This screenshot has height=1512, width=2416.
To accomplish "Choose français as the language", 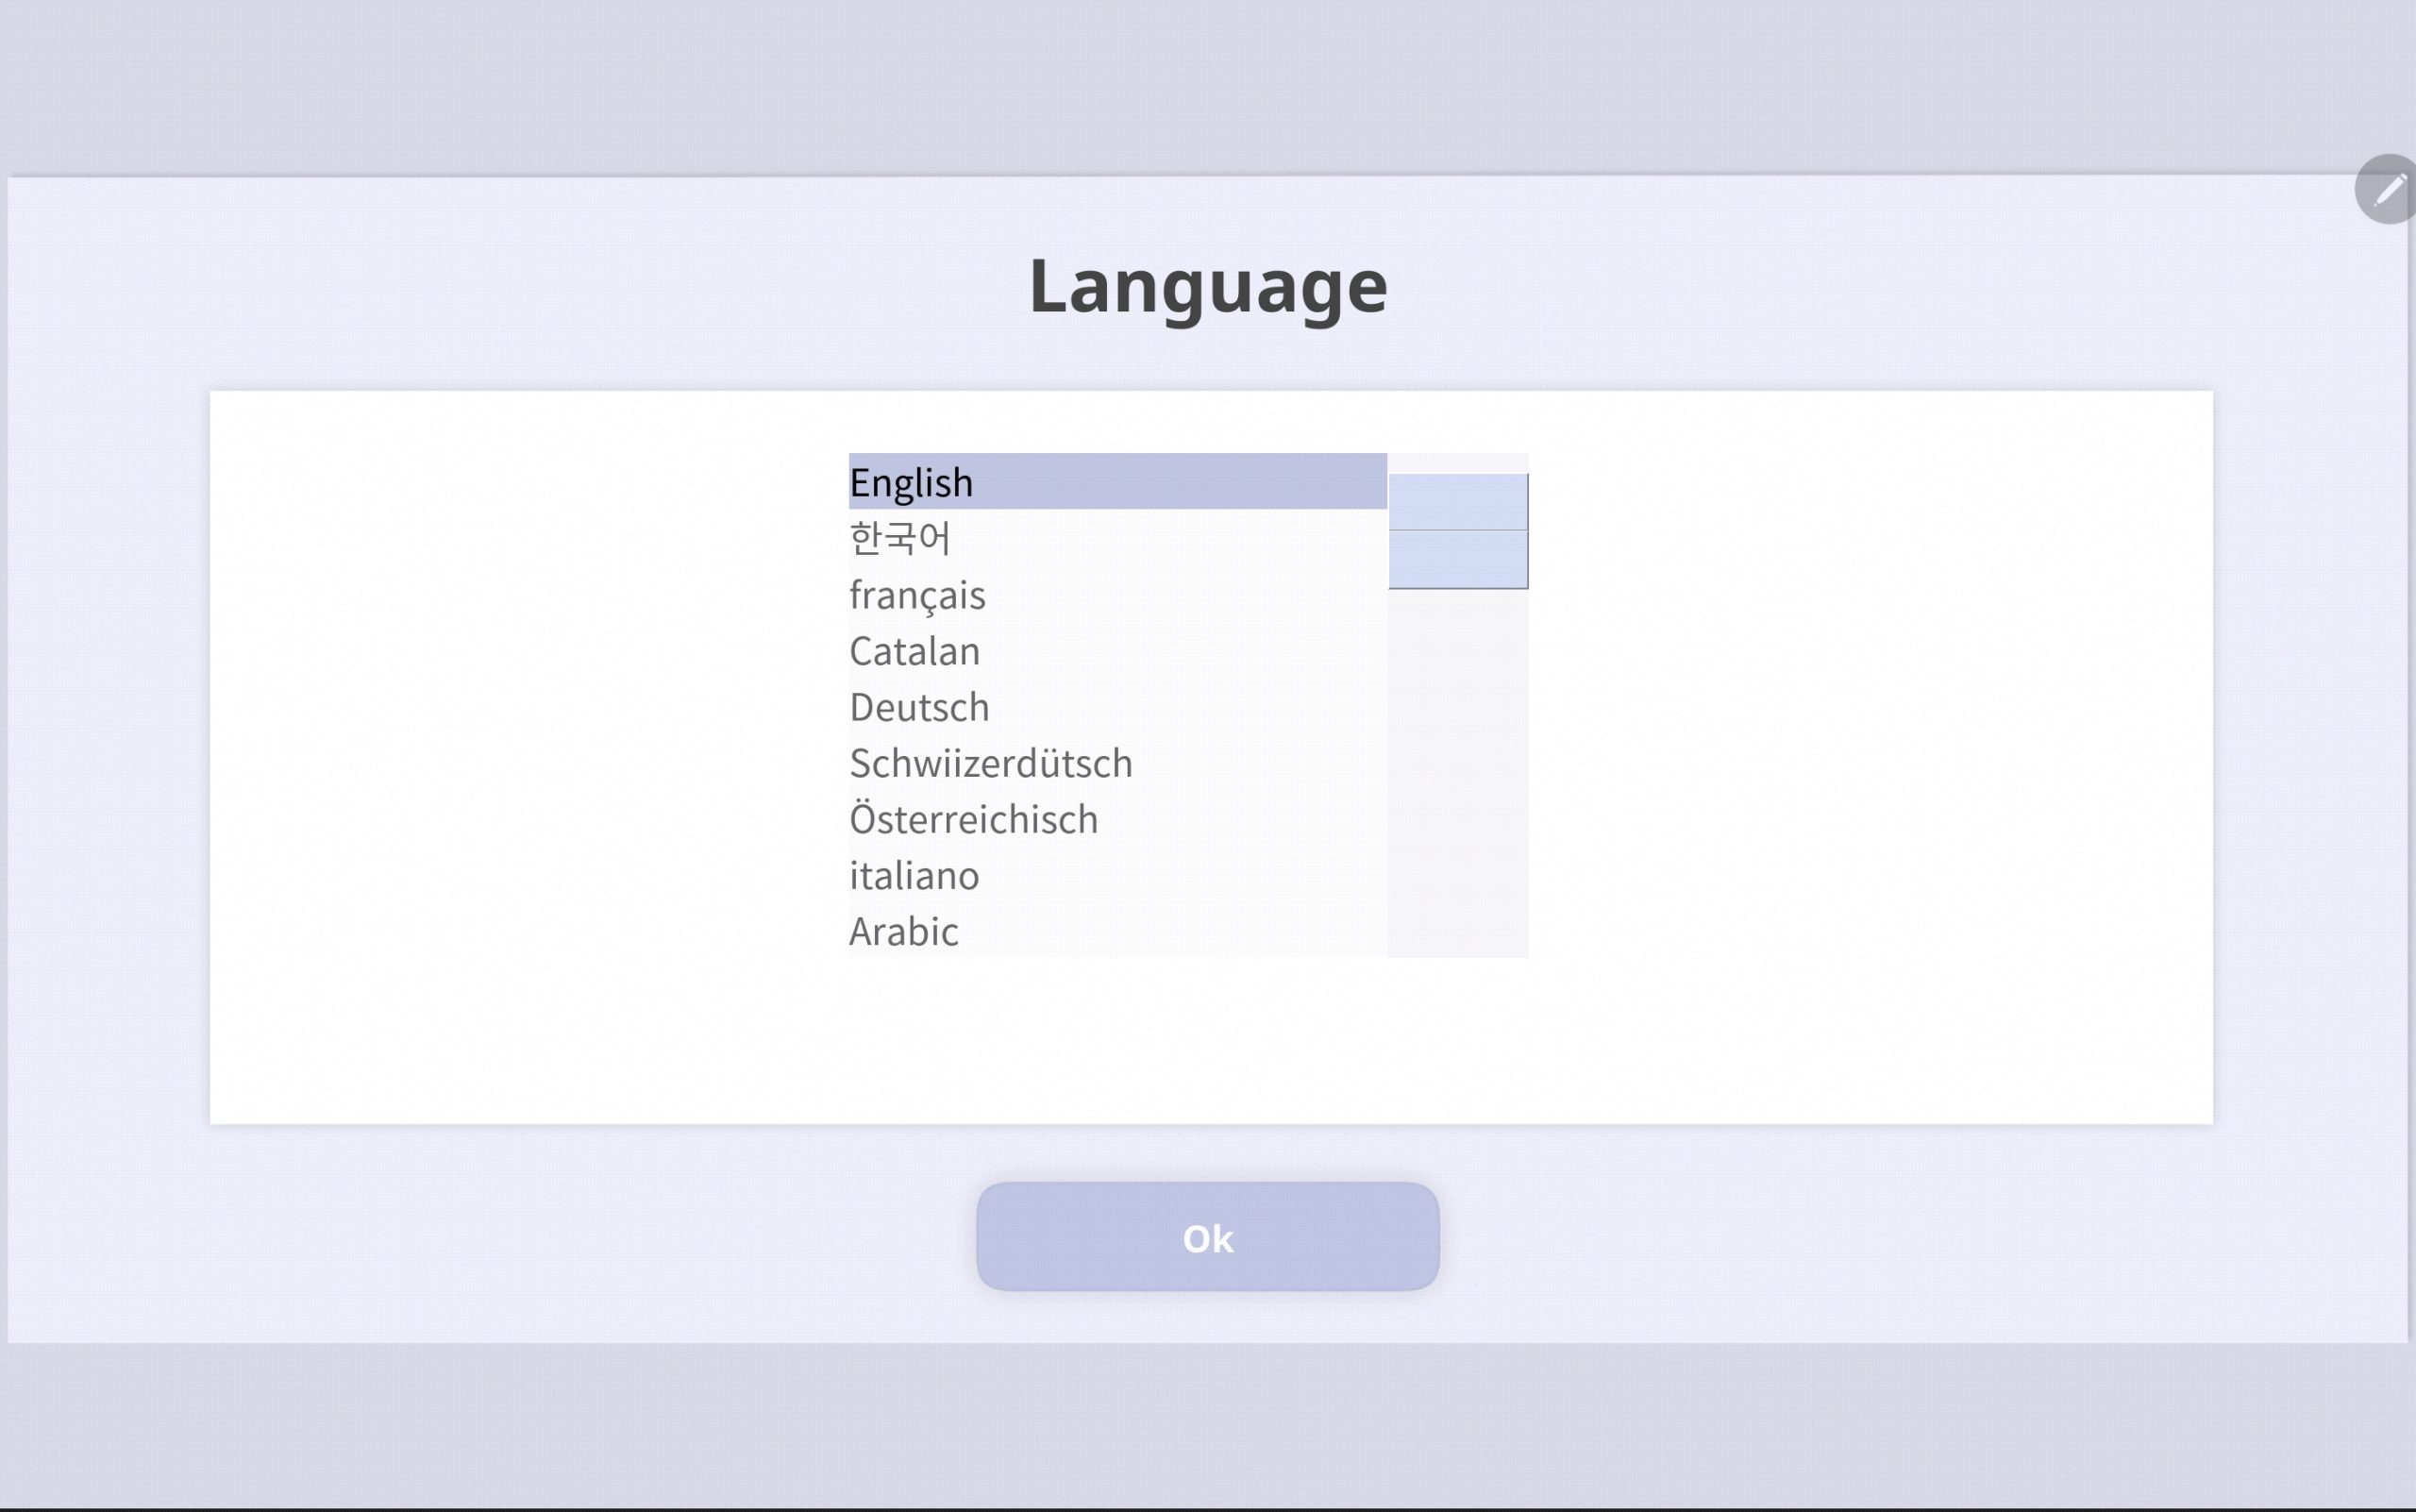I will point(917,595).
